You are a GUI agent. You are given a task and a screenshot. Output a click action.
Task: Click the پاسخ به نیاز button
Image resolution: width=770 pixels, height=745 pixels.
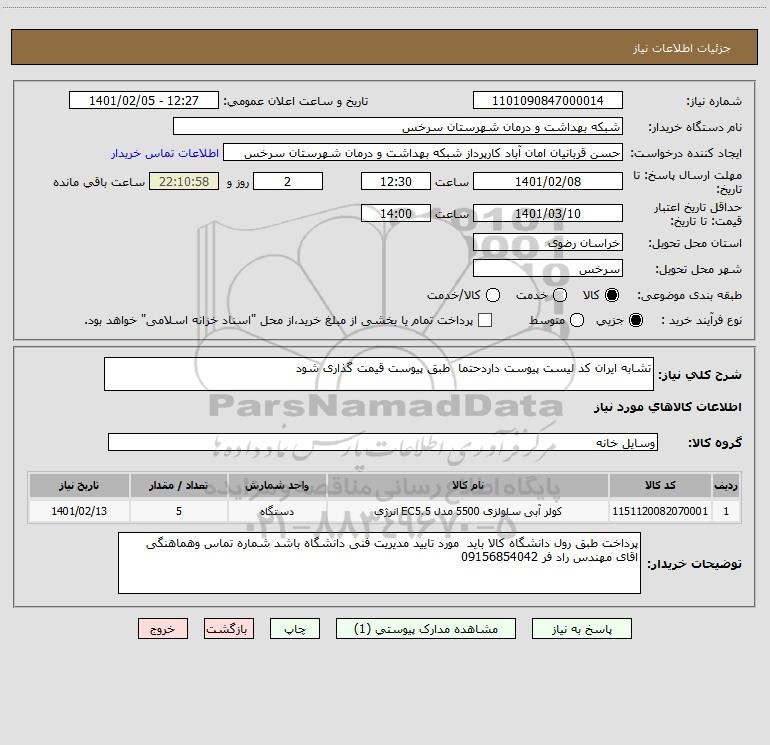click(x=581, y=629)
